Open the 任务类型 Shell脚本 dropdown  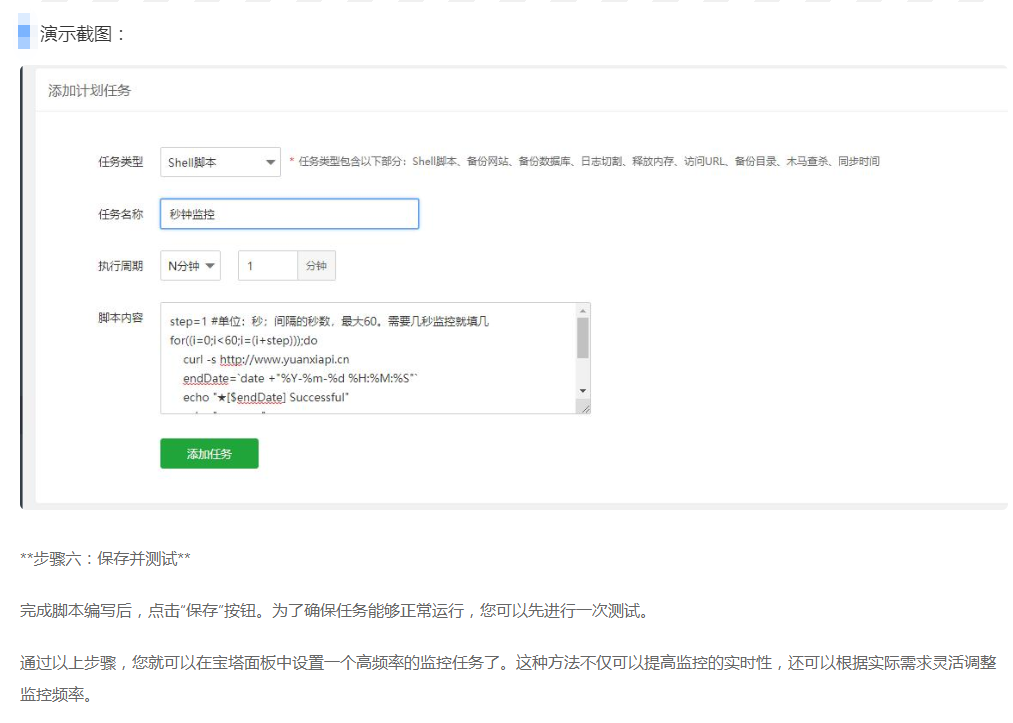tap(220, 162)
